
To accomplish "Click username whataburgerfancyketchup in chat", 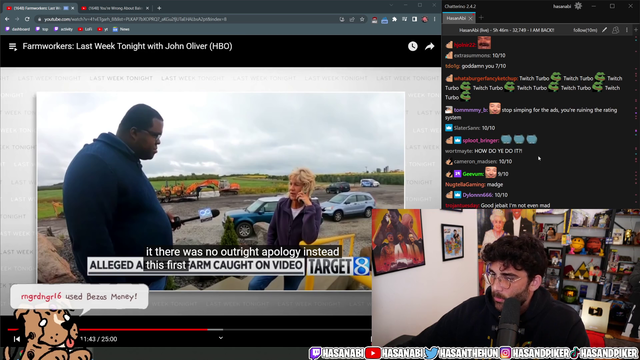I will point(485,78).
